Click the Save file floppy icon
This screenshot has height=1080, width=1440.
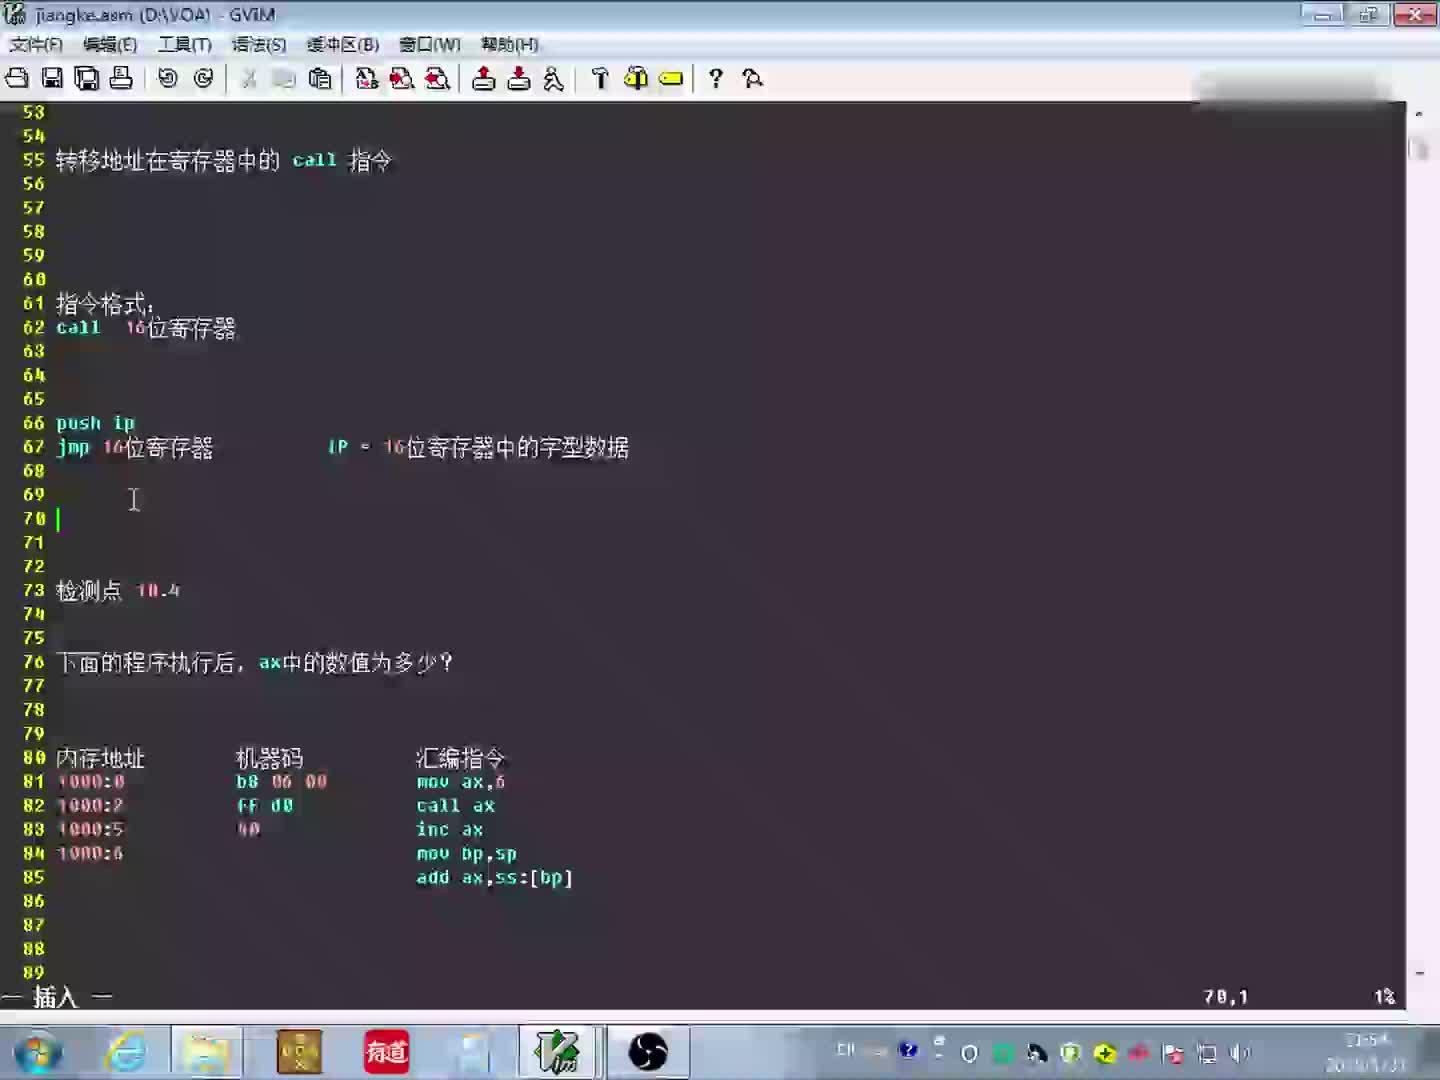tap(52, 78)
